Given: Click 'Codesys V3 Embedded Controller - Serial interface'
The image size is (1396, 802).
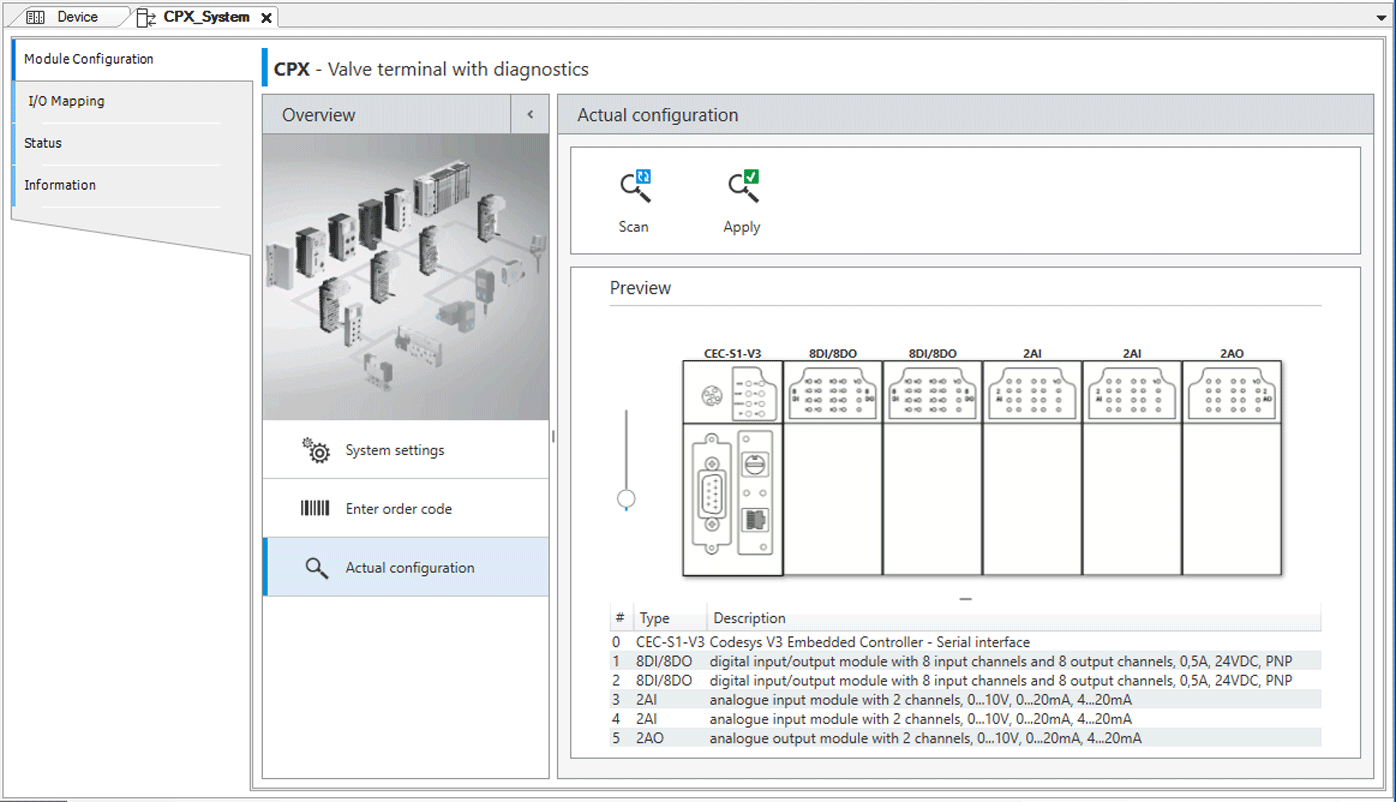Looking at the screenshot, I should coord(870,642).
